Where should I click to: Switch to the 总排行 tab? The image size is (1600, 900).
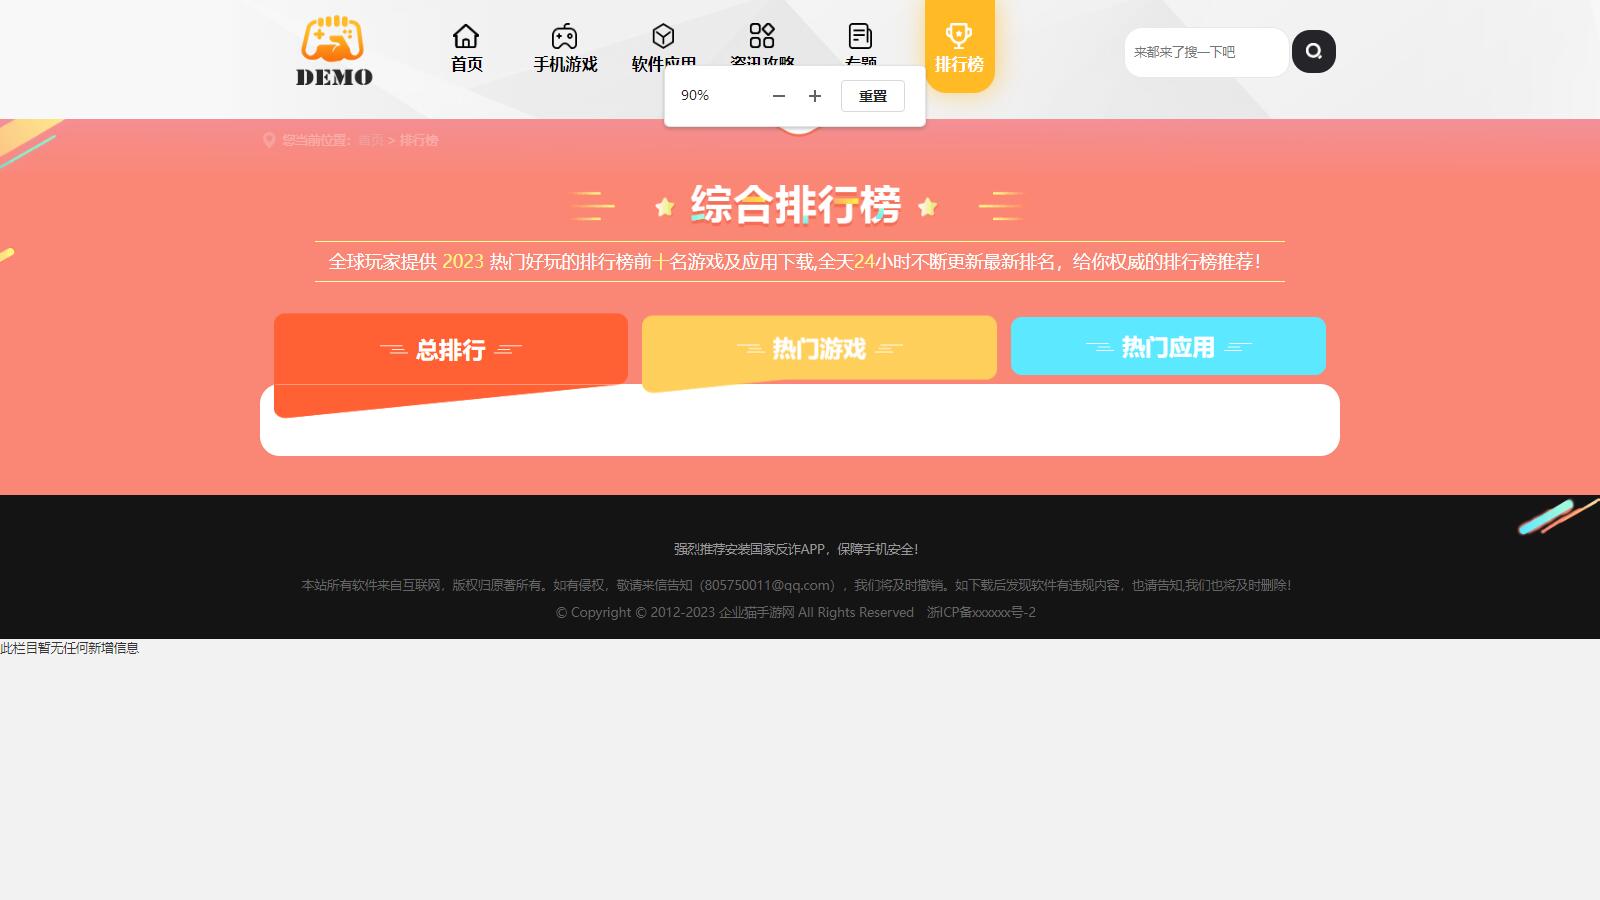click(451, 350)
